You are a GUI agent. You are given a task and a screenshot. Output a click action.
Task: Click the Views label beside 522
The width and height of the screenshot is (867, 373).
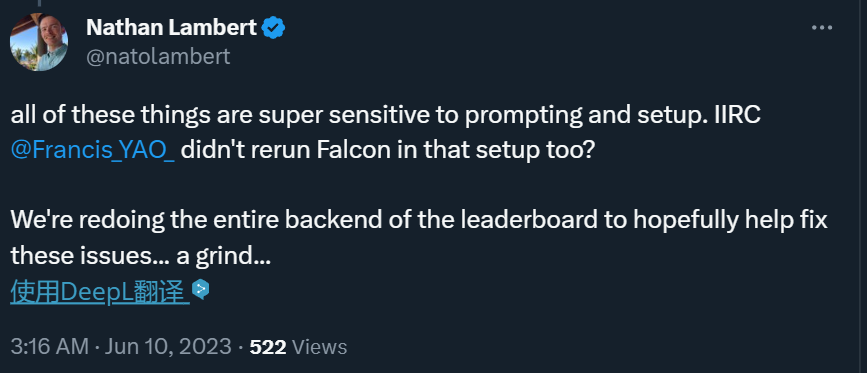point(319,347)
